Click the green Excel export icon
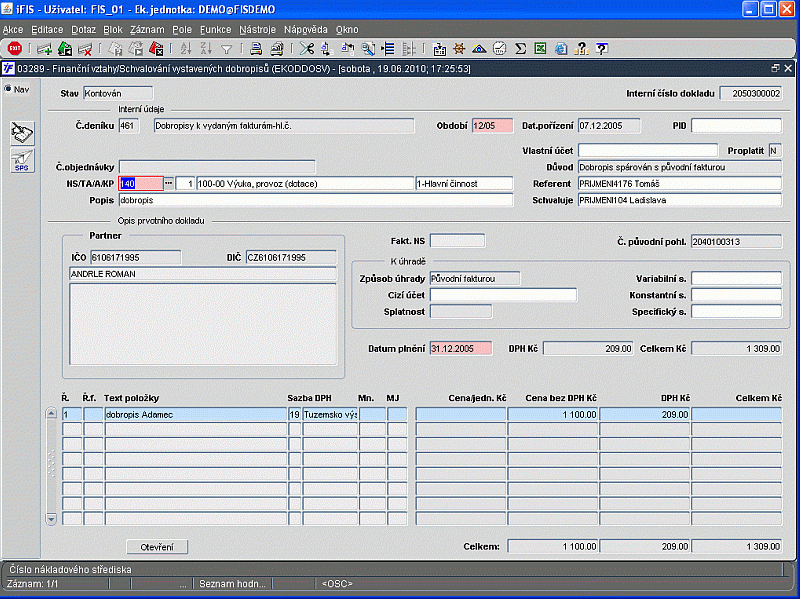The height and width of the screenshot is (599, 800). pos(540,49)
